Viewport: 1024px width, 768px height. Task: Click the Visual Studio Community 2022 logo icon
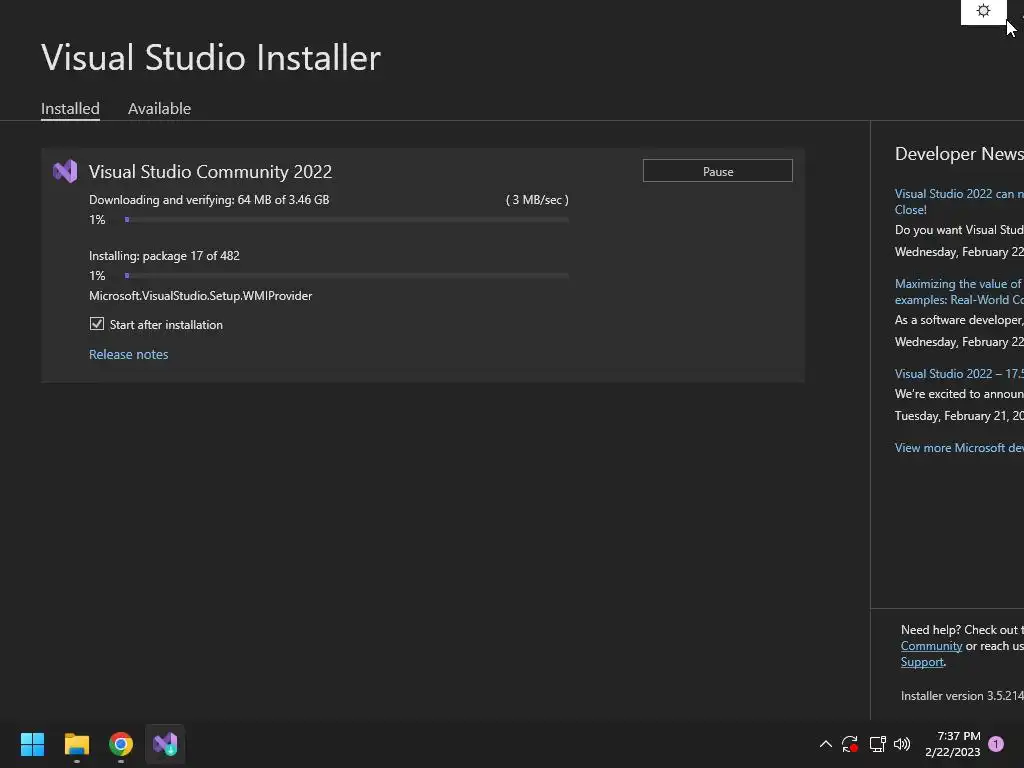pyautogui.click(x=65, y=172)
